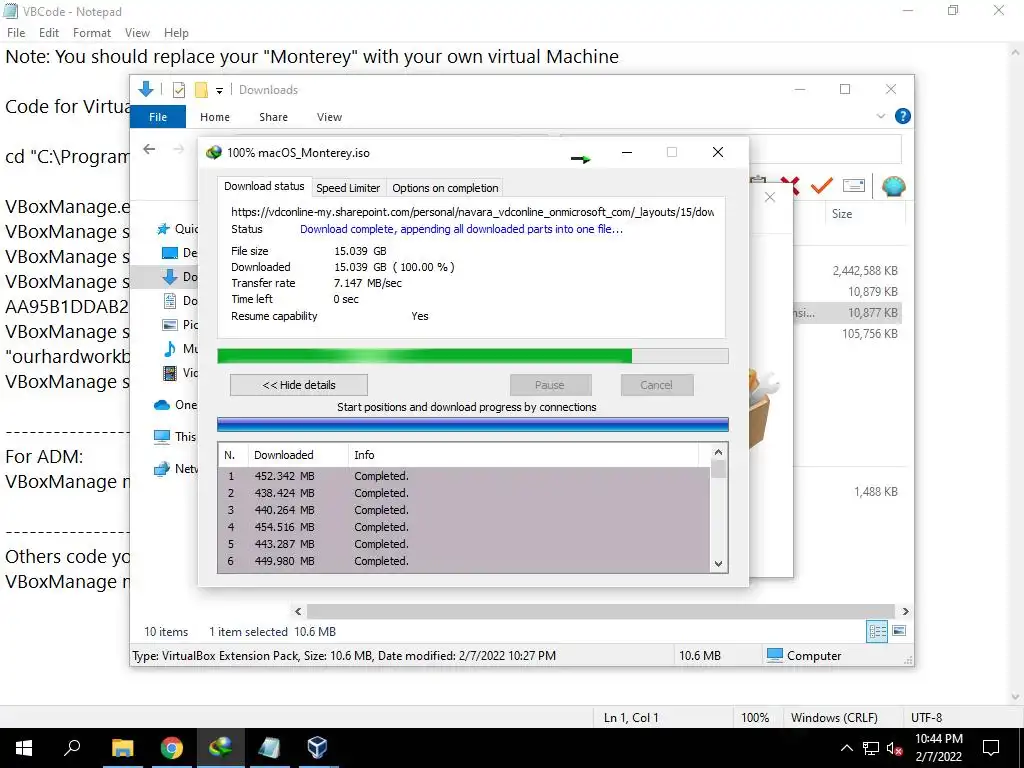Click the rename-style card toolbar icon

(x=854, y=186)
